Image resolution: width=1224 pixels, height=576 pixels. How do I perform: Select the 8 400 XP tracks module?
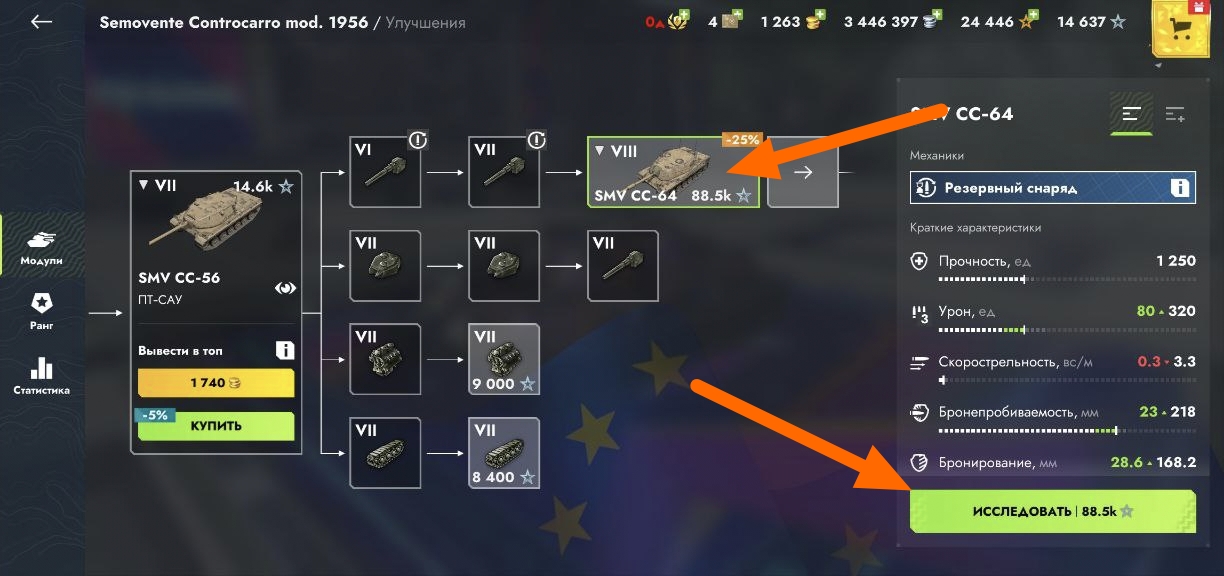[504, 453]
